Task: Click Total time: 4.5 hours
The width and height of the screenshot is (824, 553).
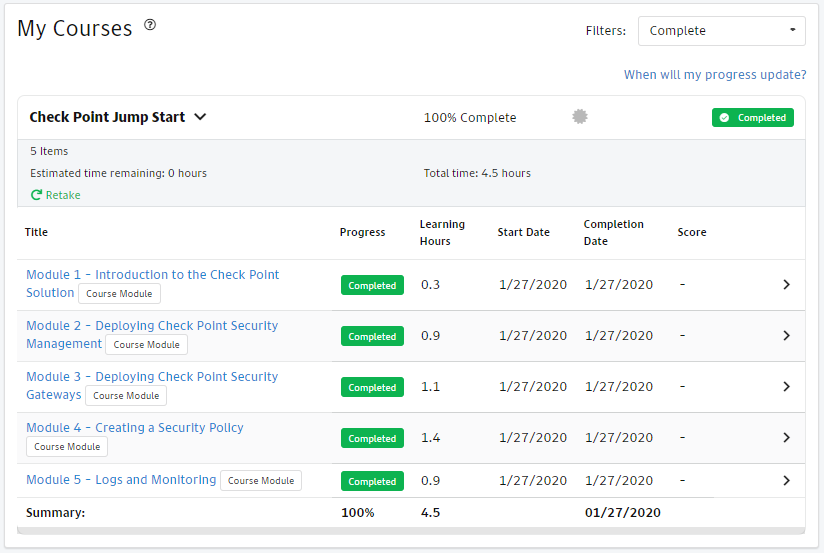Action: pos(477,173)
